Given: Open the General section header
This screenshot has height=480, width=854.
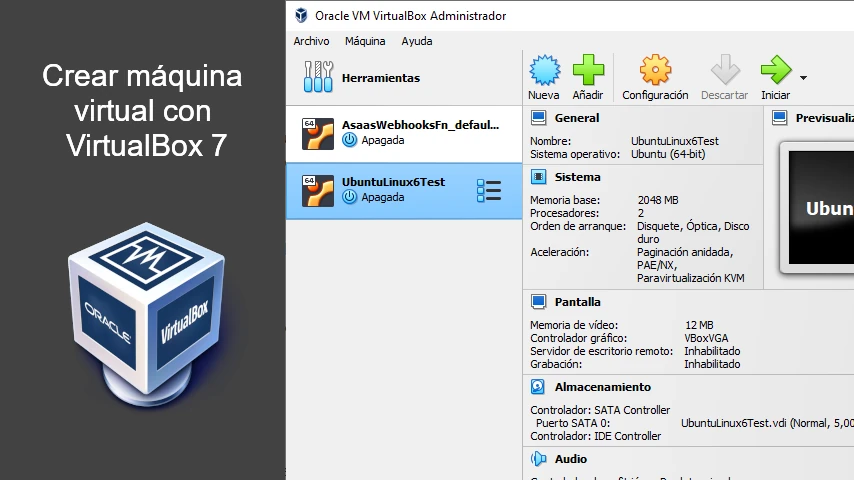Looking at the screenshot, I should 577,118.
